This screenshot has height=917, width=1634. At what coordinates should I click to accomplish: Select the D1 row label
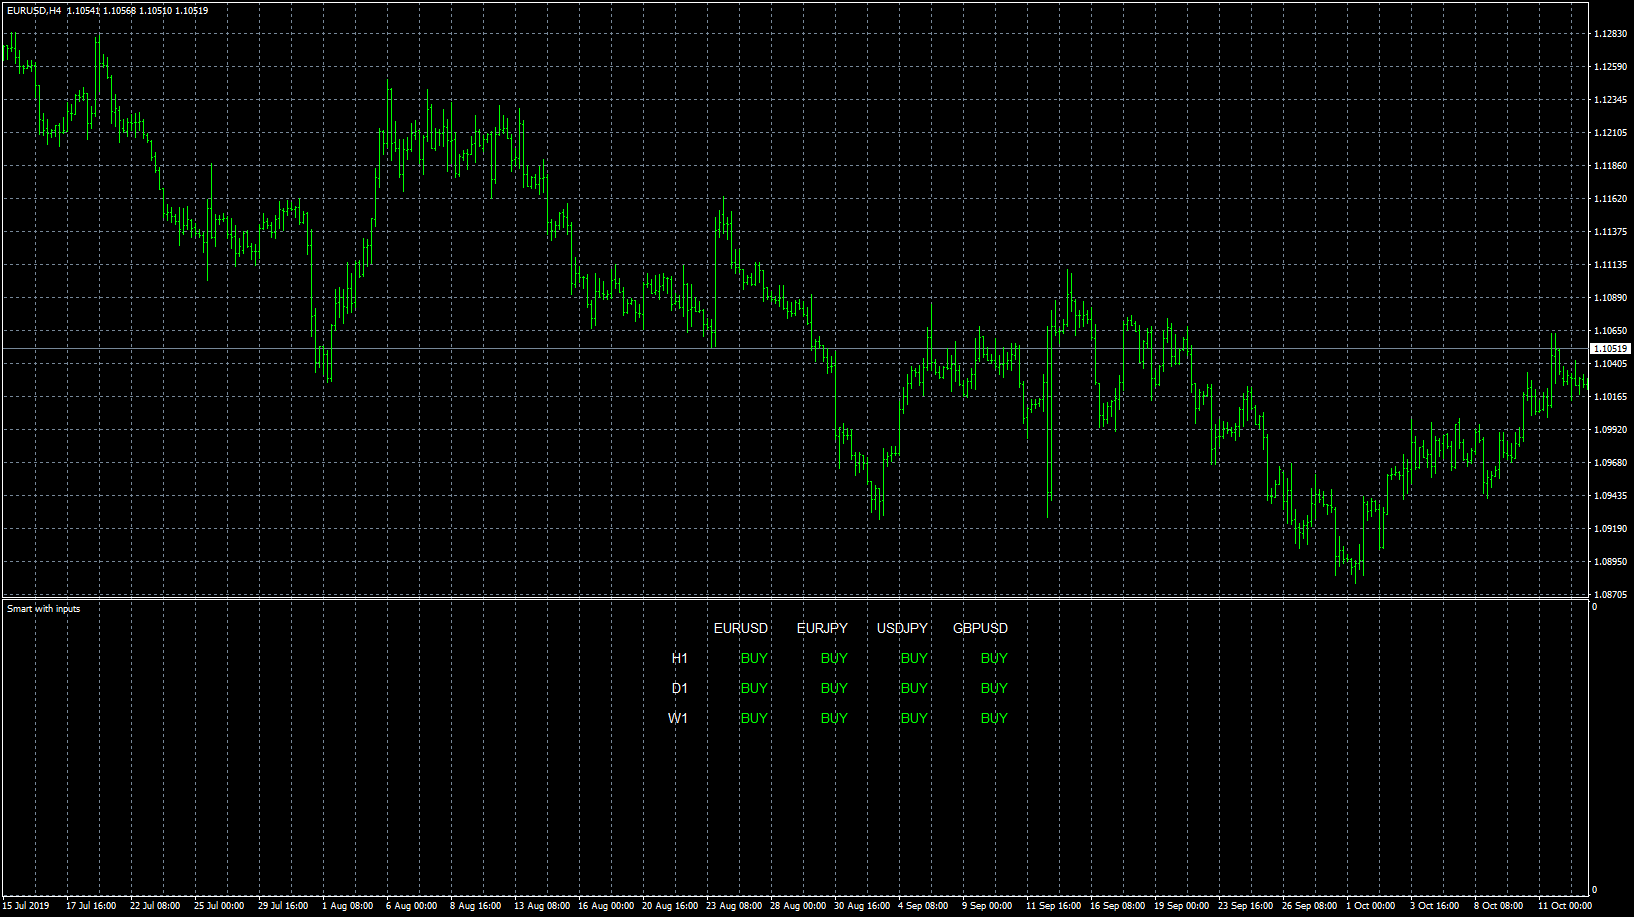coord(680,688)
